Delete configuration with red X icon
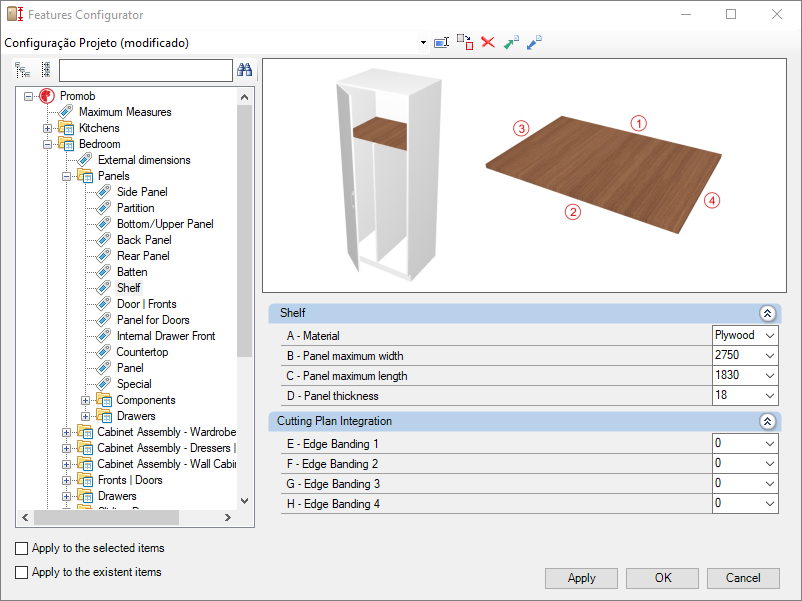 (x=488, y=43)
